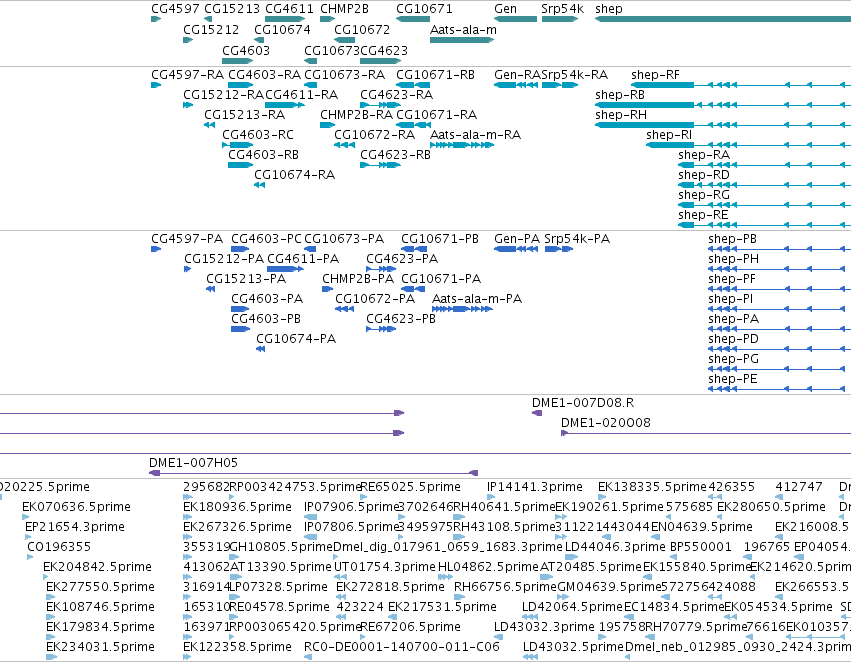Click protein CG4623-PB label
This screenshot has height=662, width=851.
click(401, 319)
